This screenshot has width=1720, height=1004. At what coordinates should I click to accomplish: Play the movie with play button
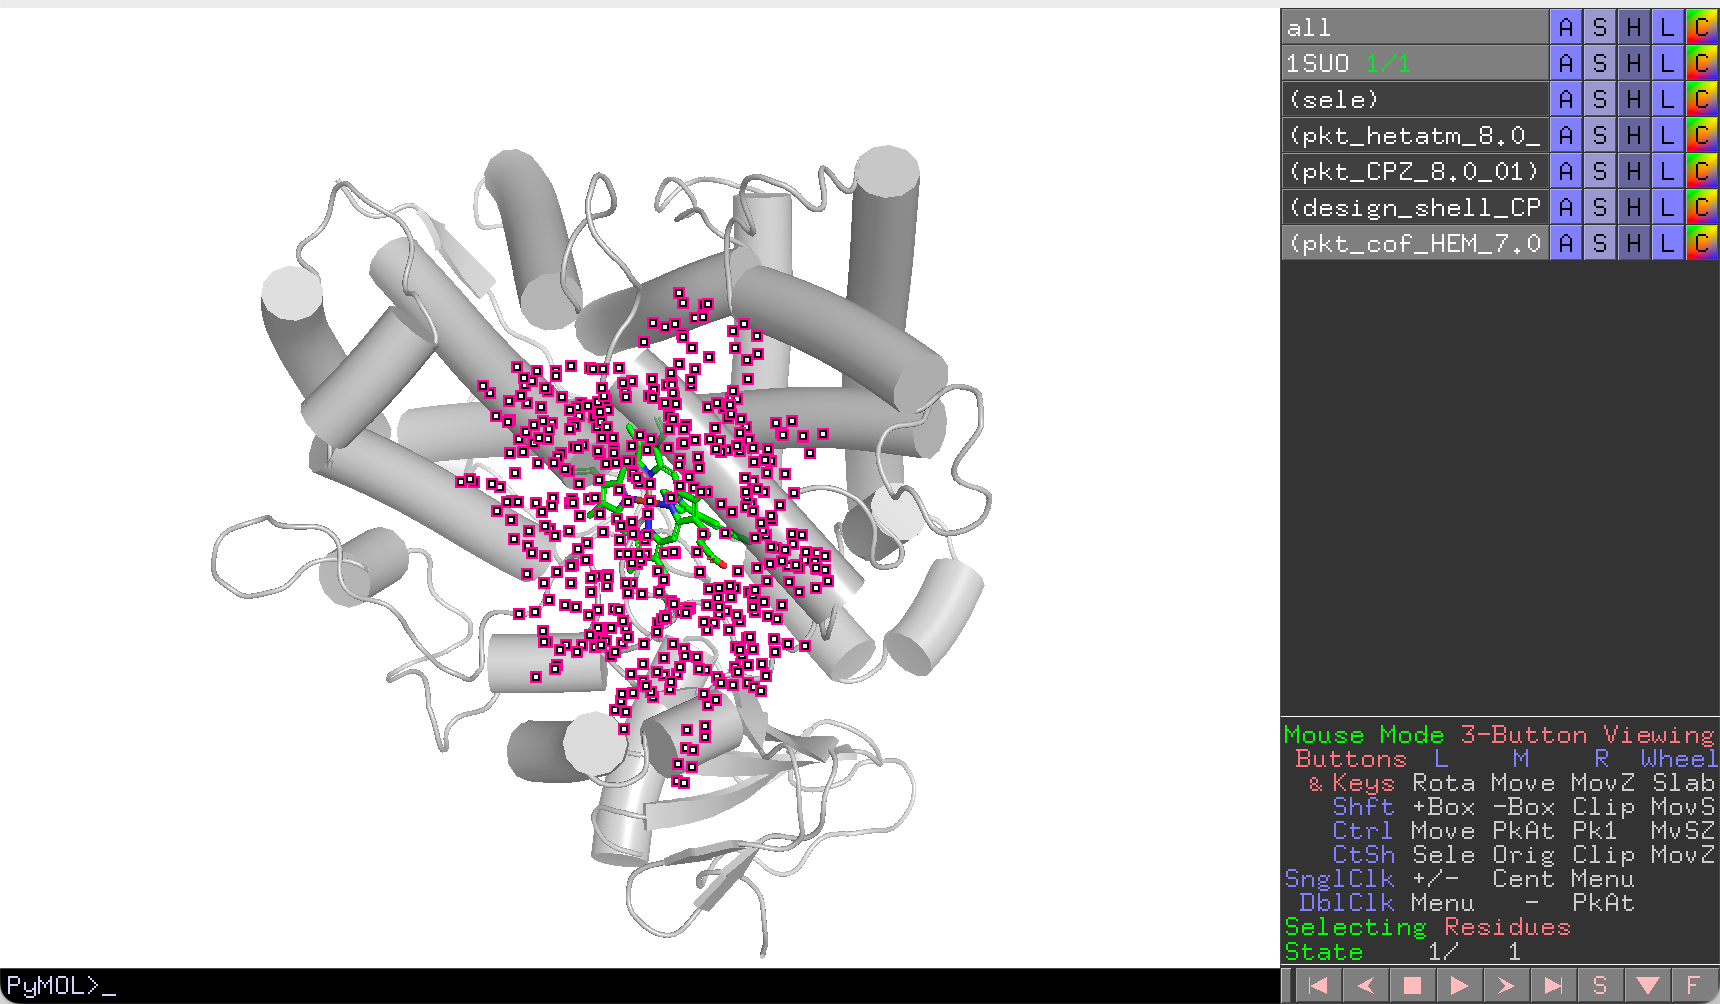pos(1459,985)
